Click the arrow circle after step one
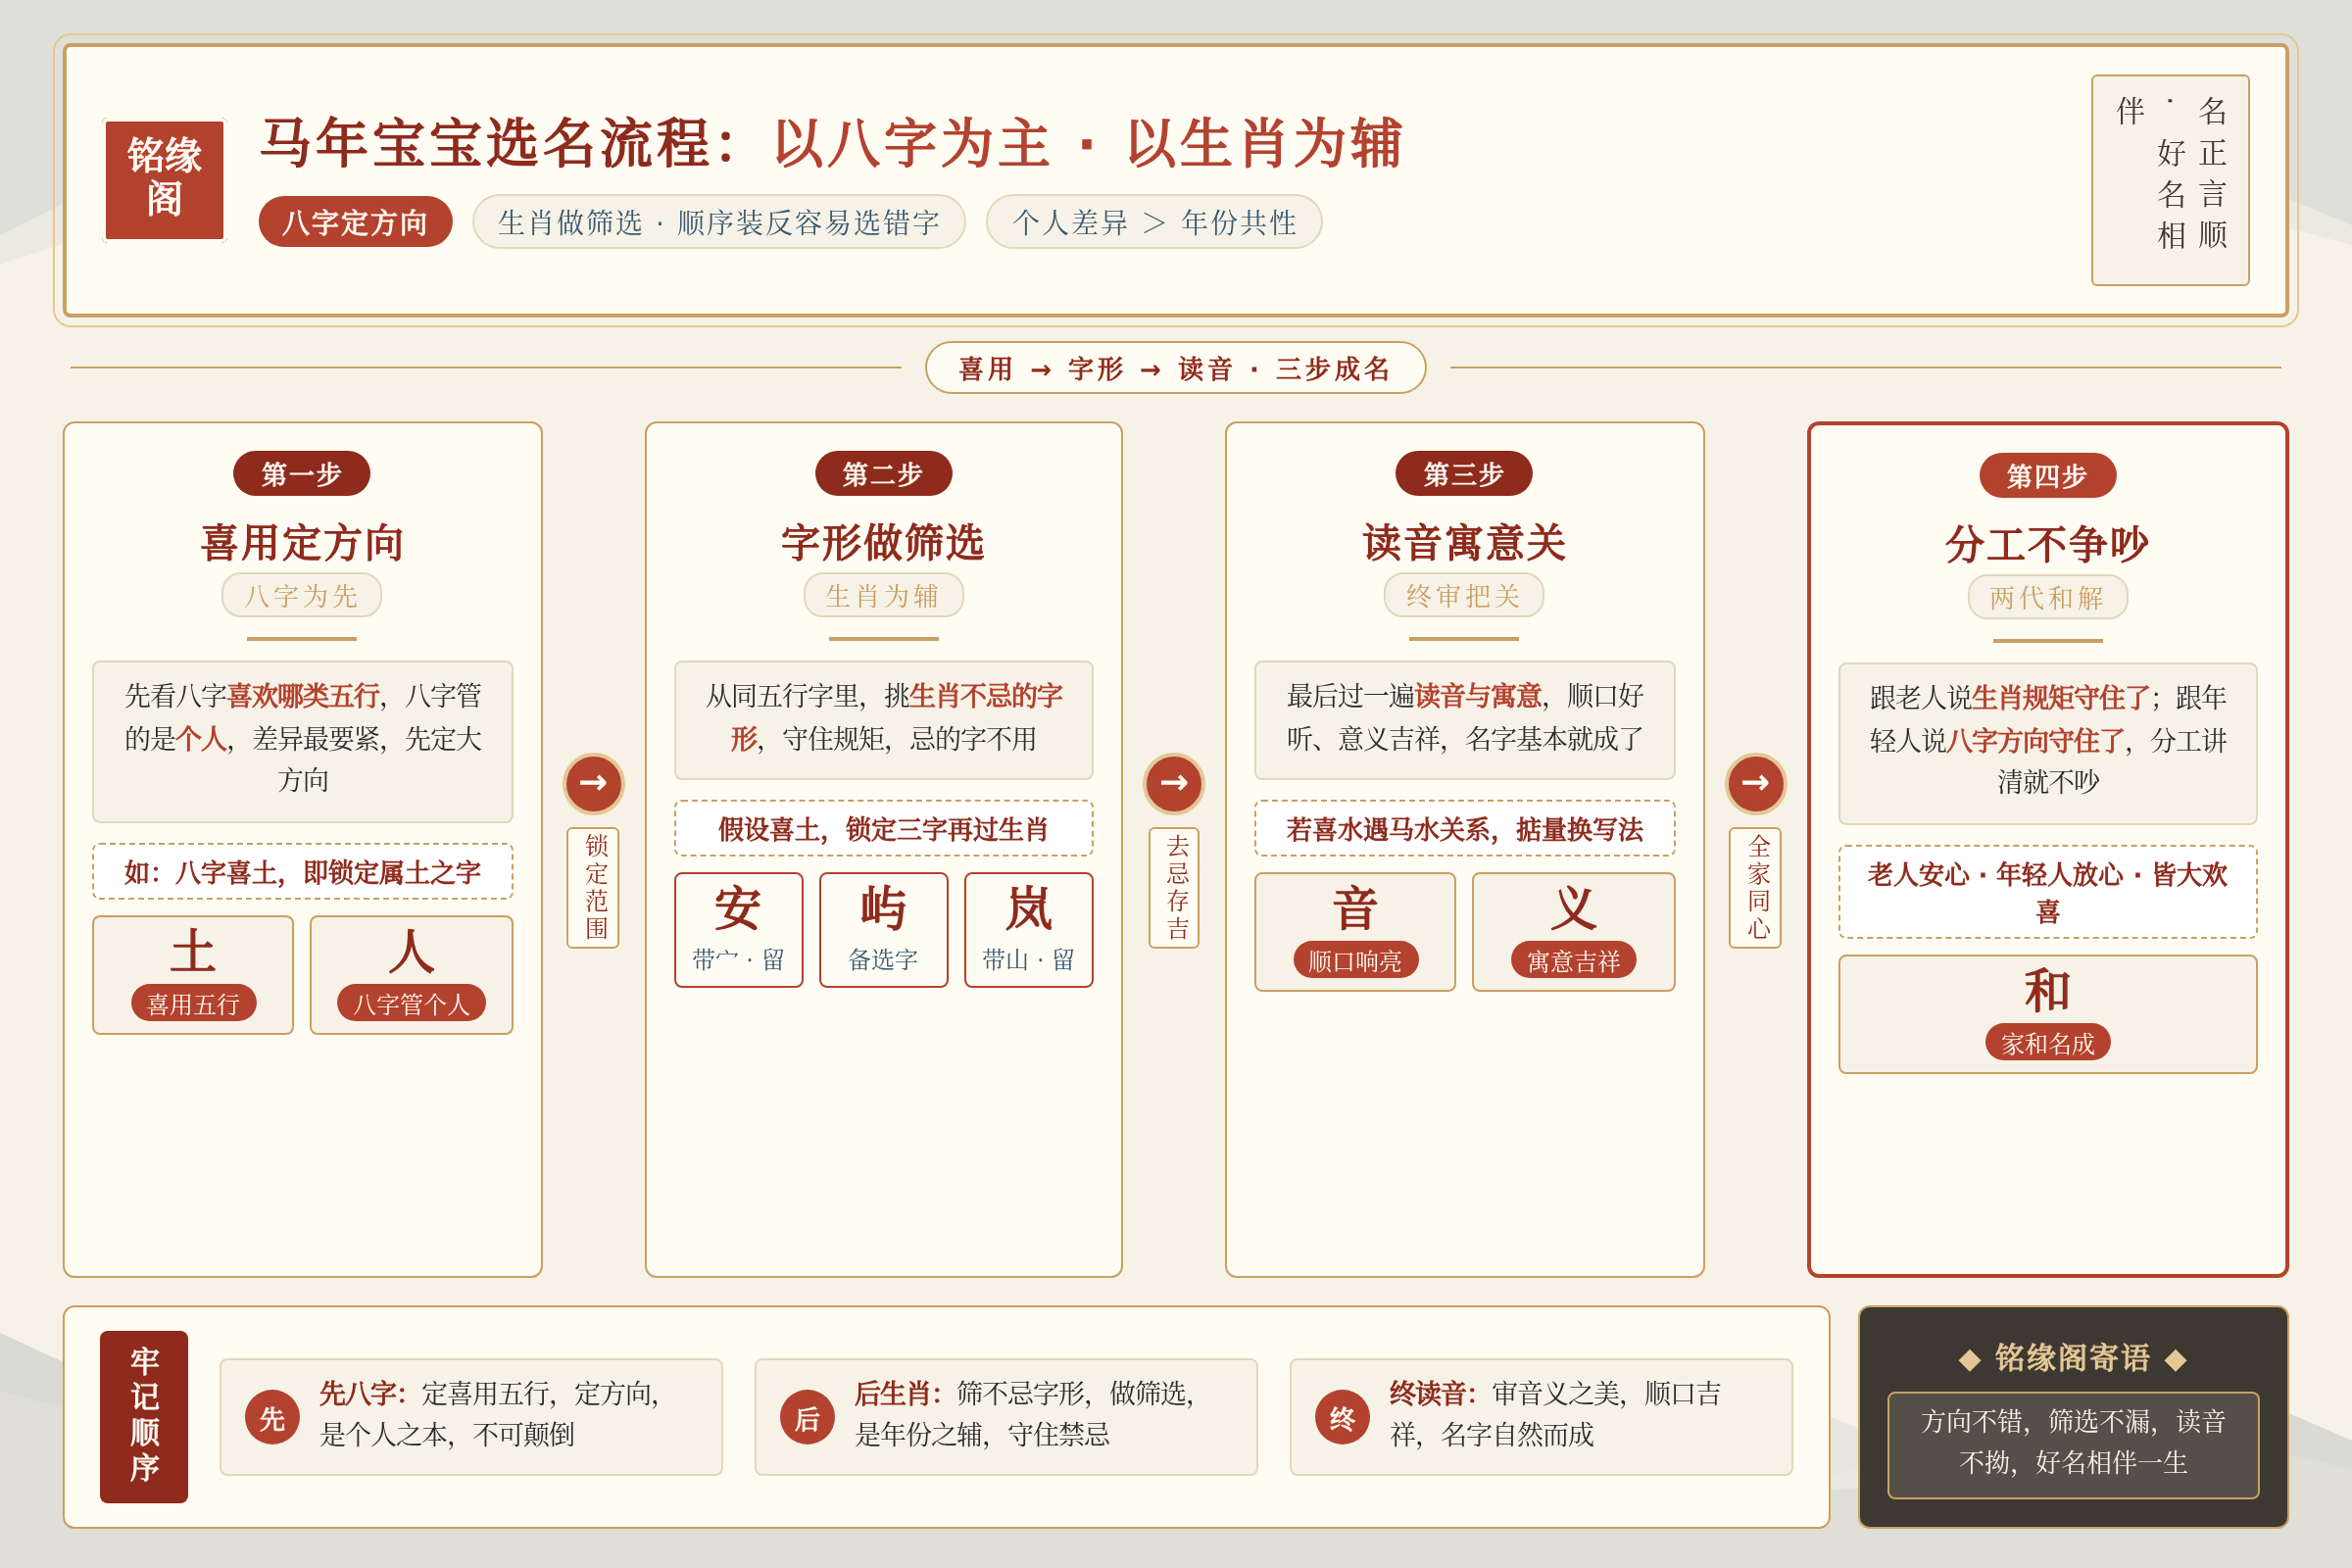2352x1568 pixels. tap(593, 783)
